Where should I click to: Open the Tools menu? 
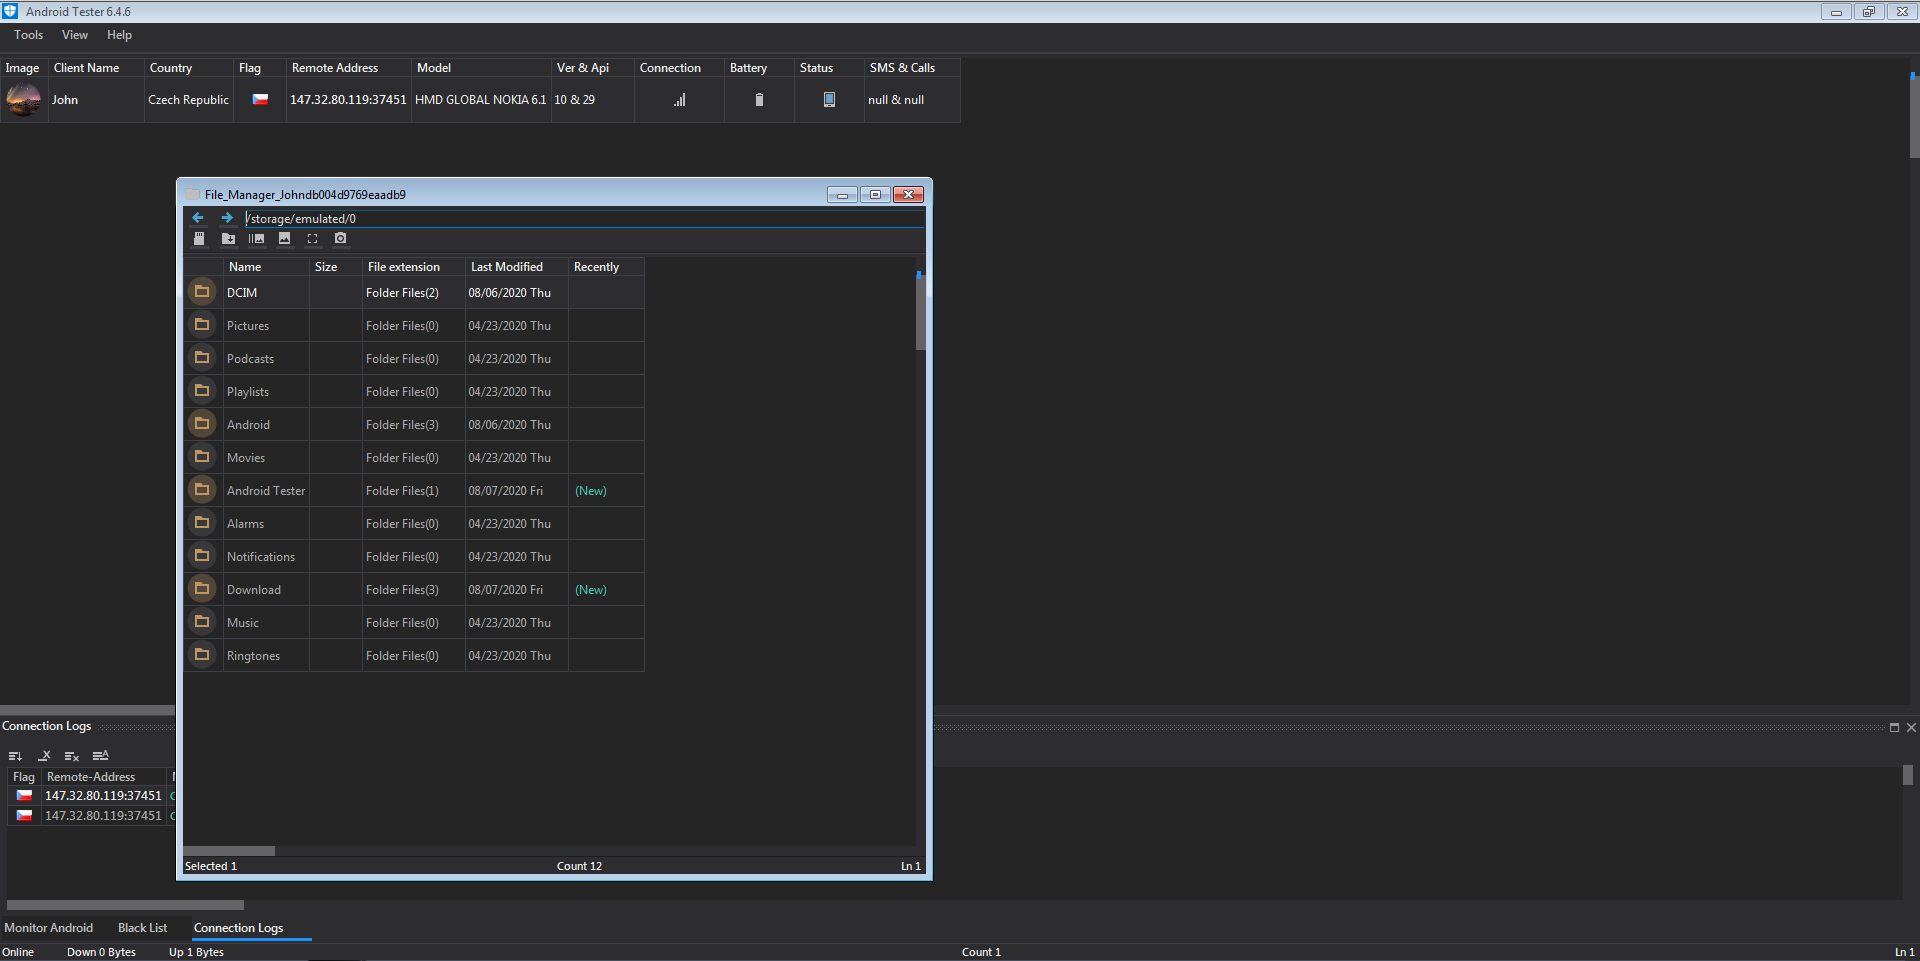pyautogui.click(x=29, y=35)
